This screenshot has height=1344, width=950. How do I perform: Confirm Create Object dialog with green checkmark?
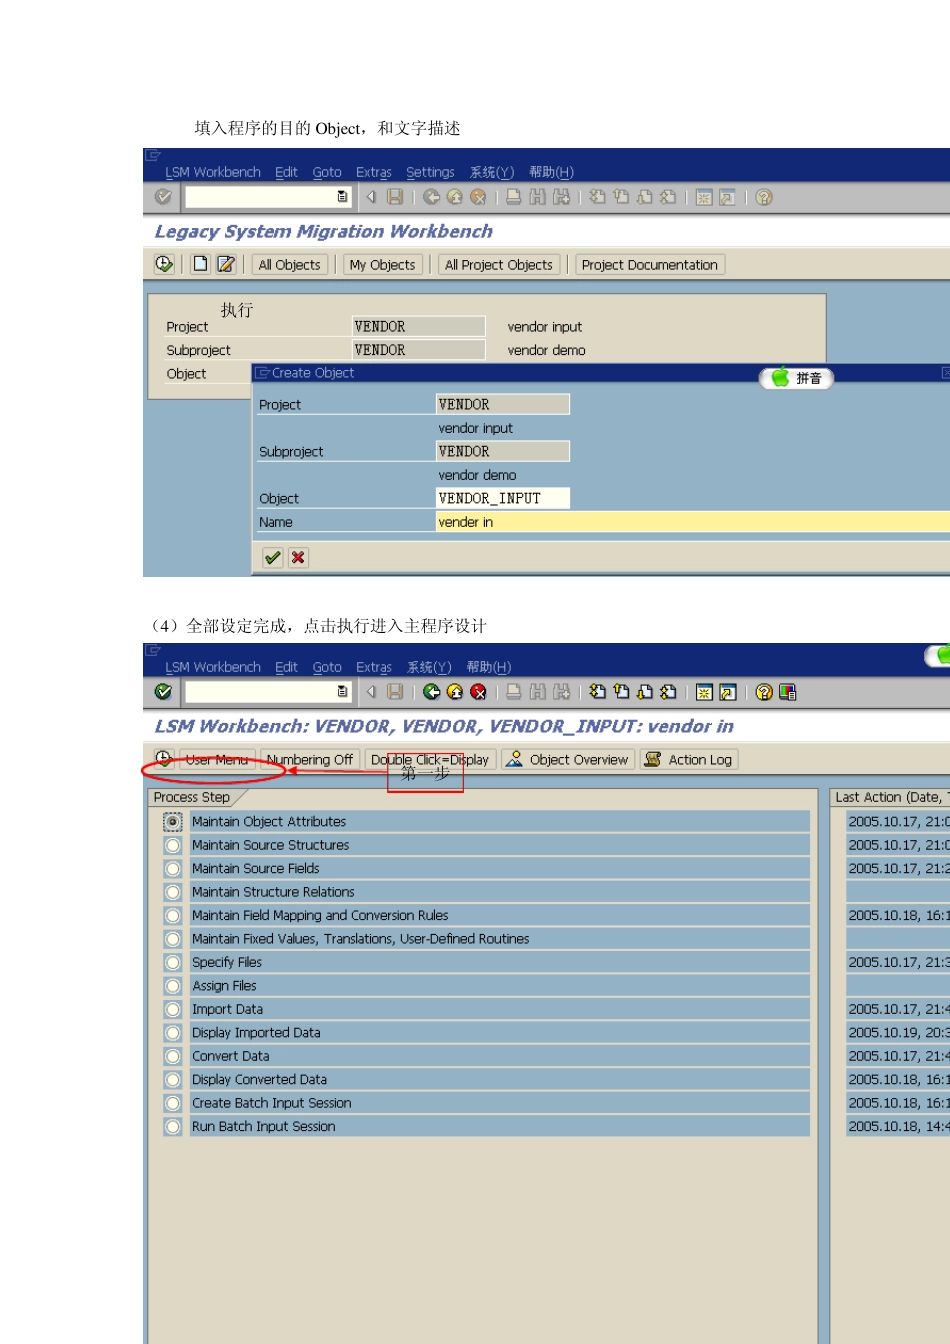pyautogui.click(x=272, y=558)
